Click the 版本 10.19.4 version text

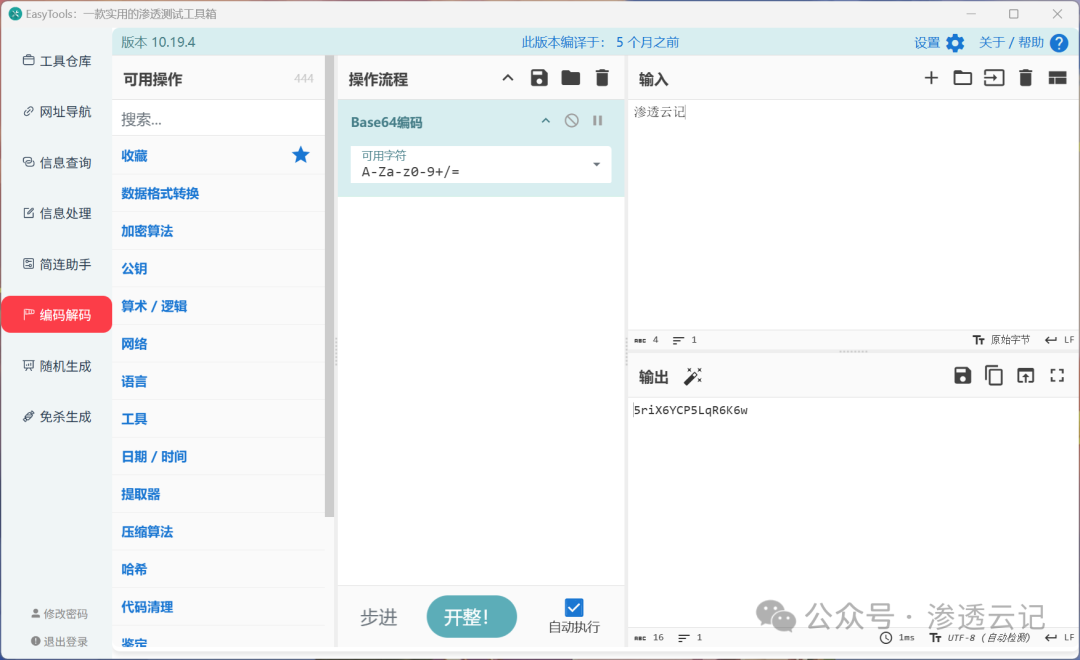click(158, 42)
